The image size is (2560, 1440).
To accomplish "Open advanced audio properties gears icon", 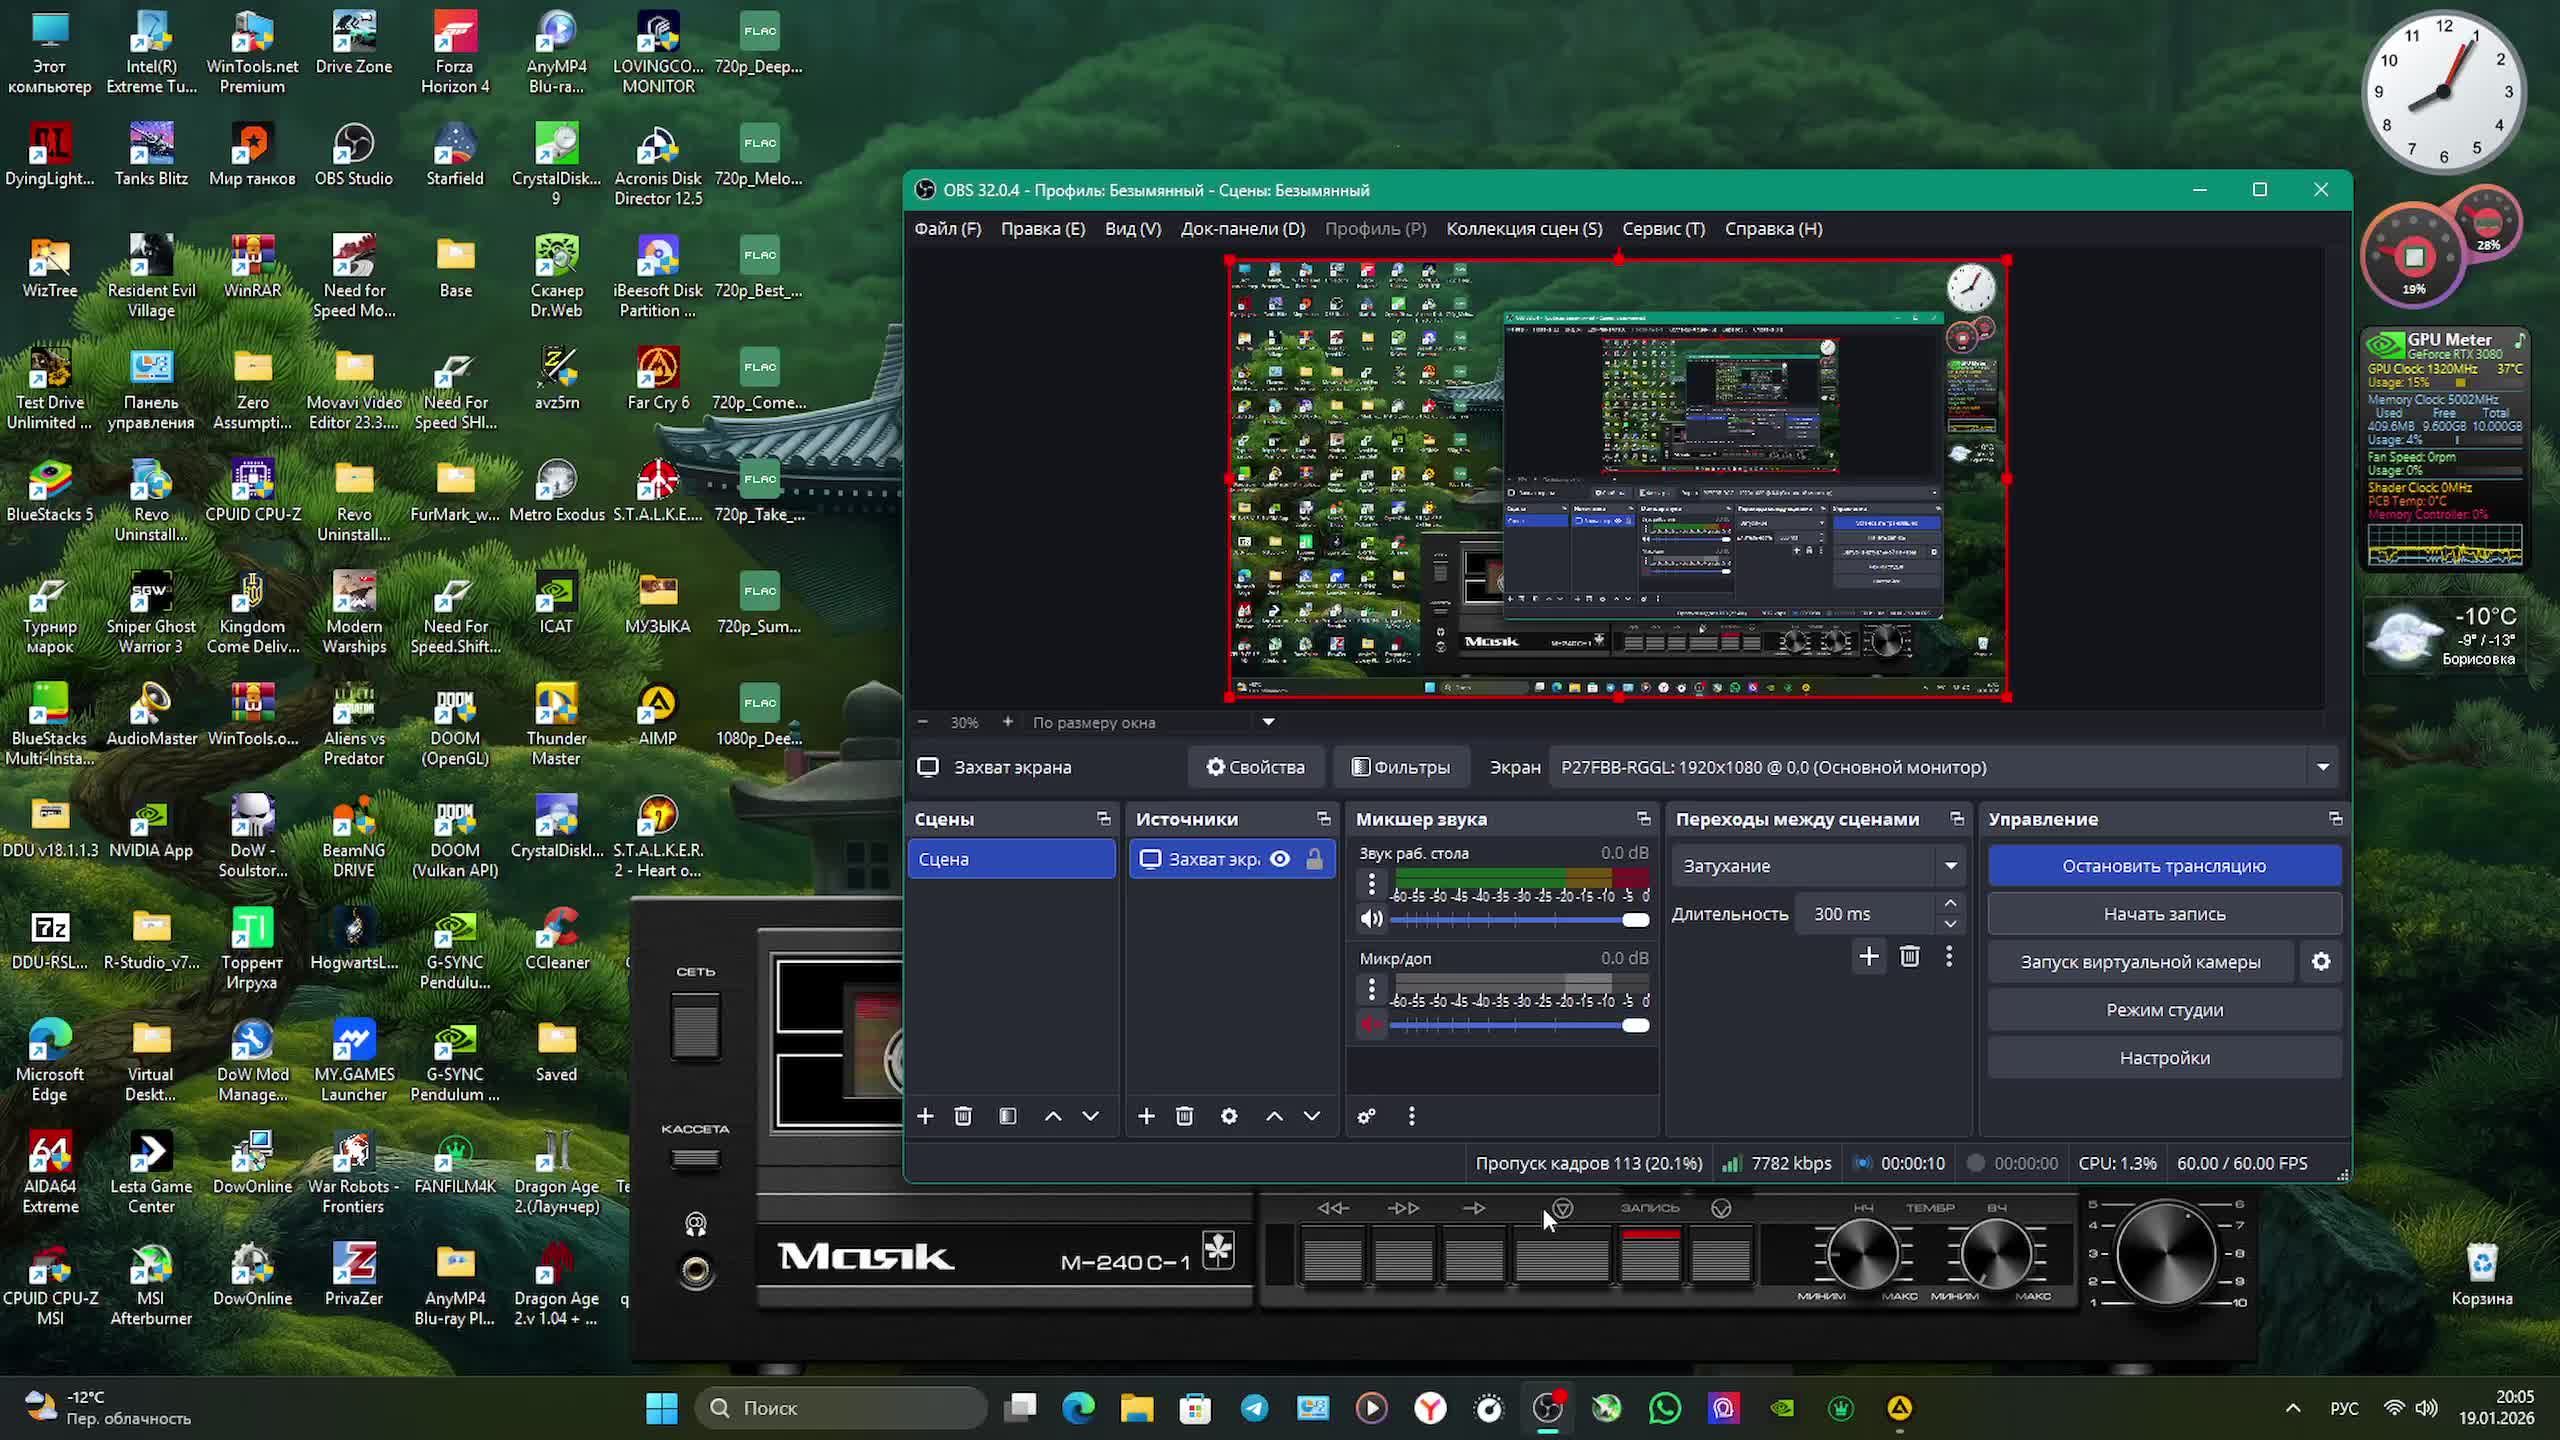I will pyautogui.click(x=1366, y=1116).
